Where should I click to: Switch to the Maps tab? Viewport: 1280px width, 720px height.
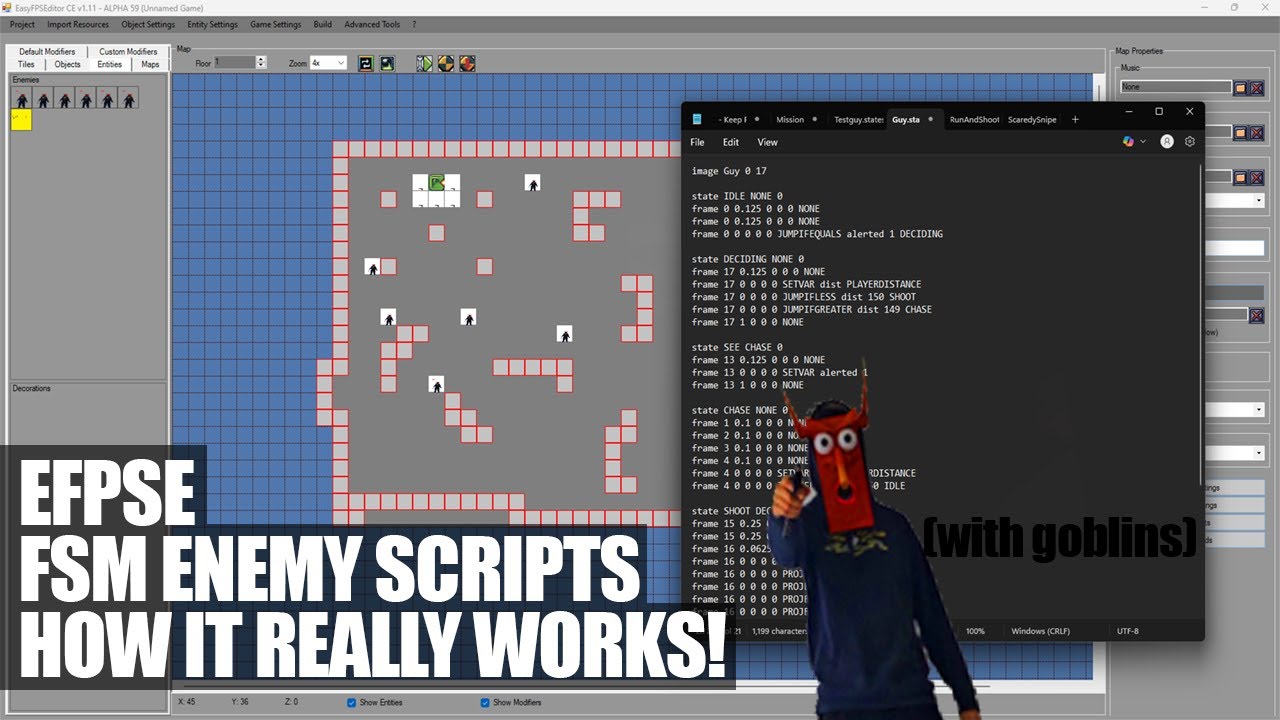click(150, 64)
